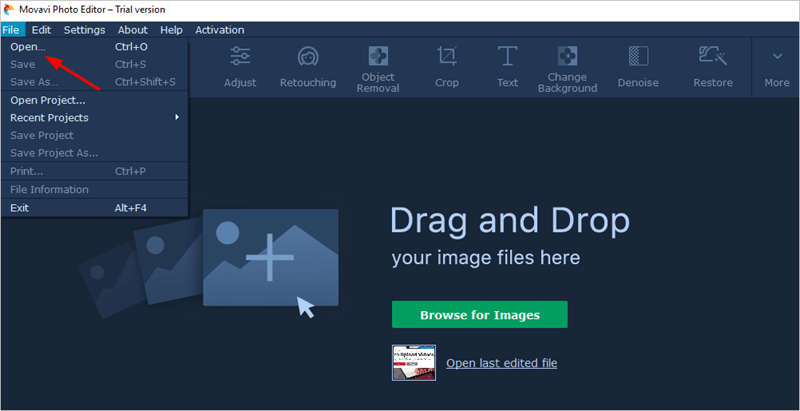Follow the Open last edited file link
800x411 pixels.
click(502, 363)
